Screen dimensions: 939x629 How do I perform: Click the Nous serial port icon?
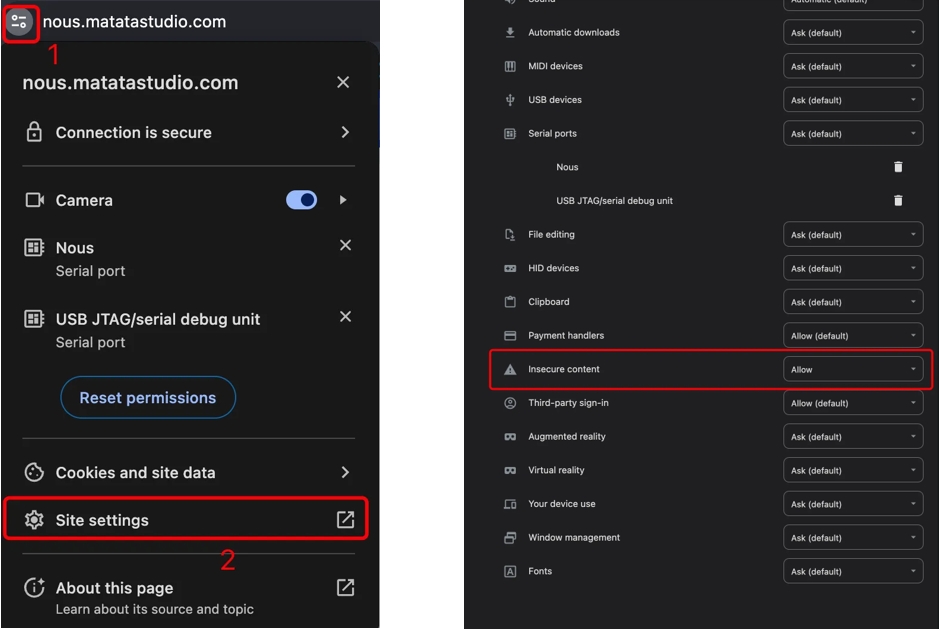coord(34,247)
